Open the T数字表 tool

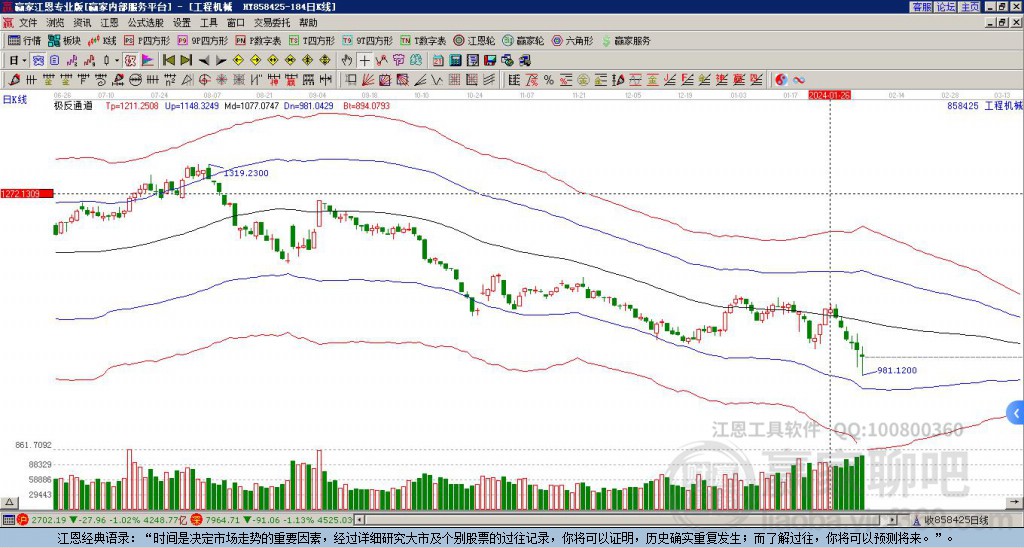pyautogui.click(x=423, y=40)
